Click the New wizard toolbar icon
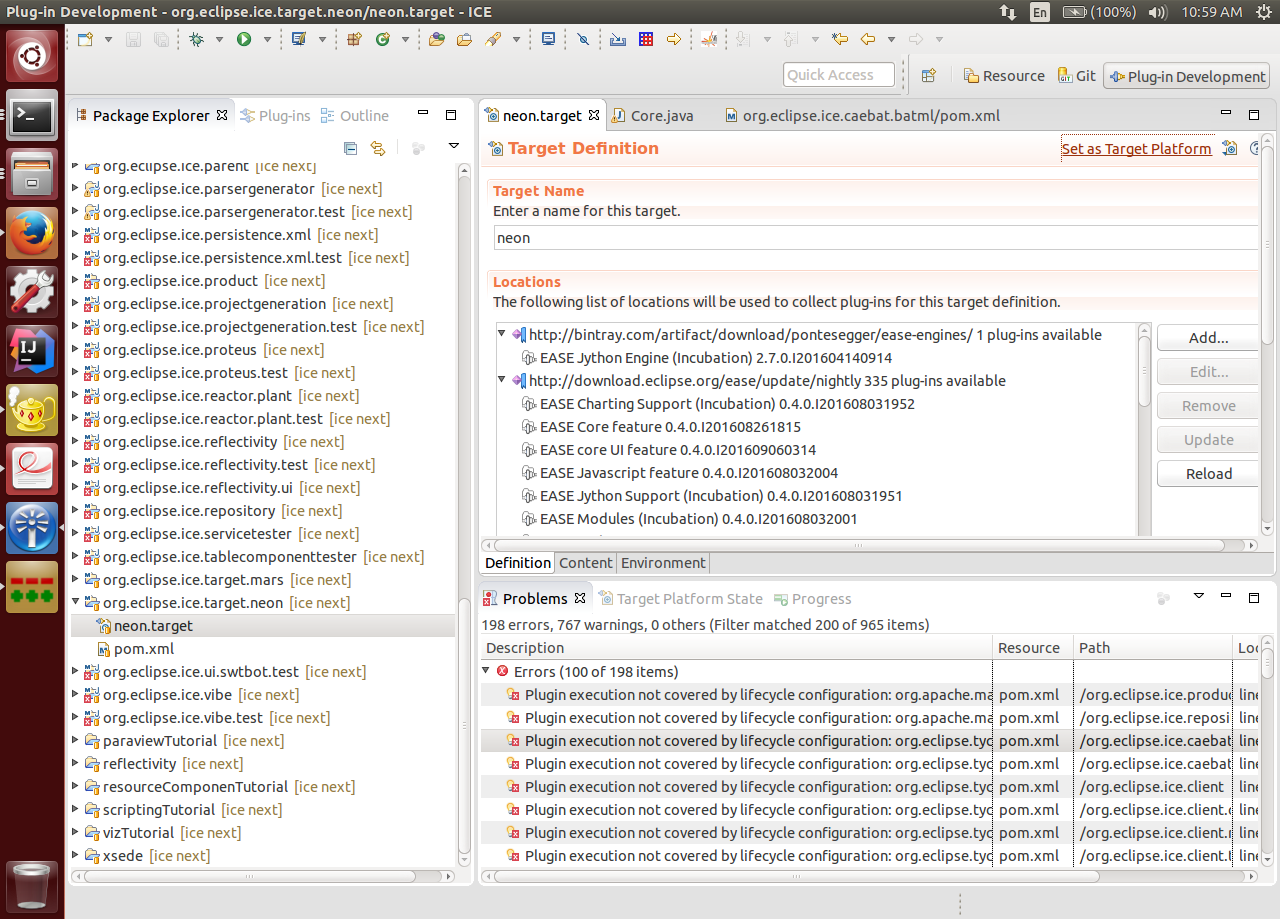The image size is (1280, 919). [x=85, y=39]
